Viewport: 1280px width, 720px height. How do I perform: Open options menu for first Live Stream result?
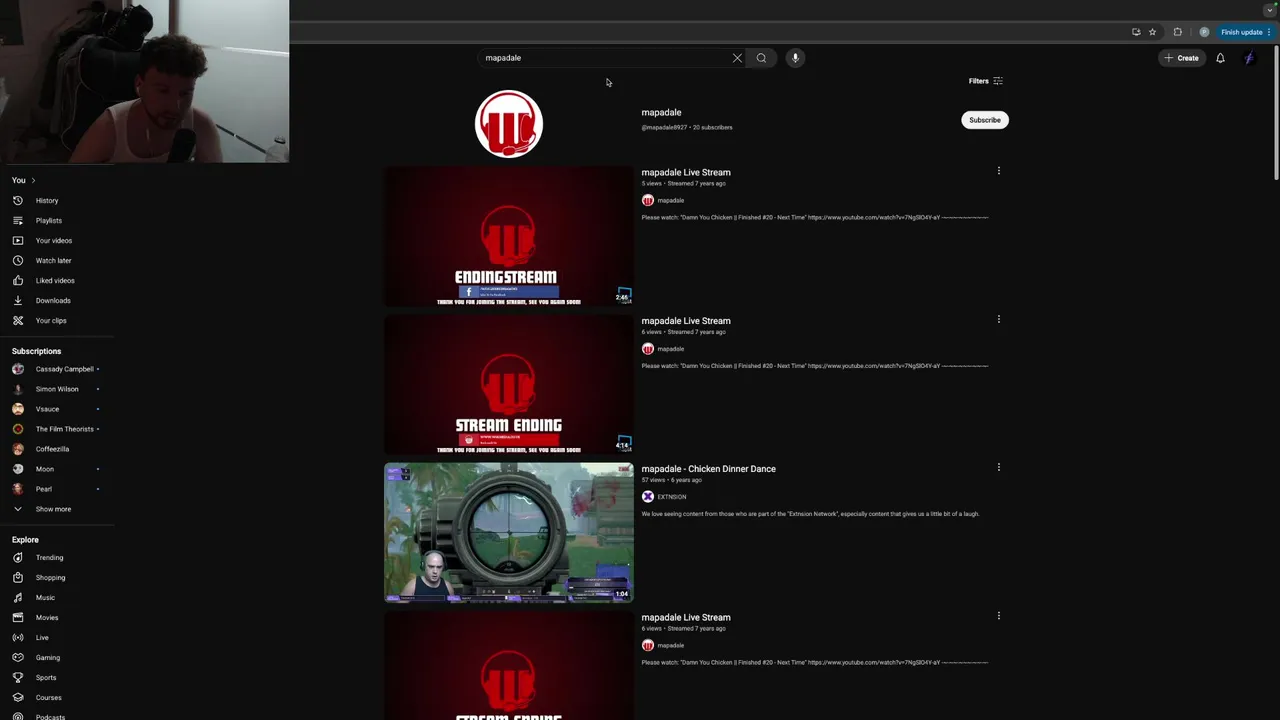point(998,171)
